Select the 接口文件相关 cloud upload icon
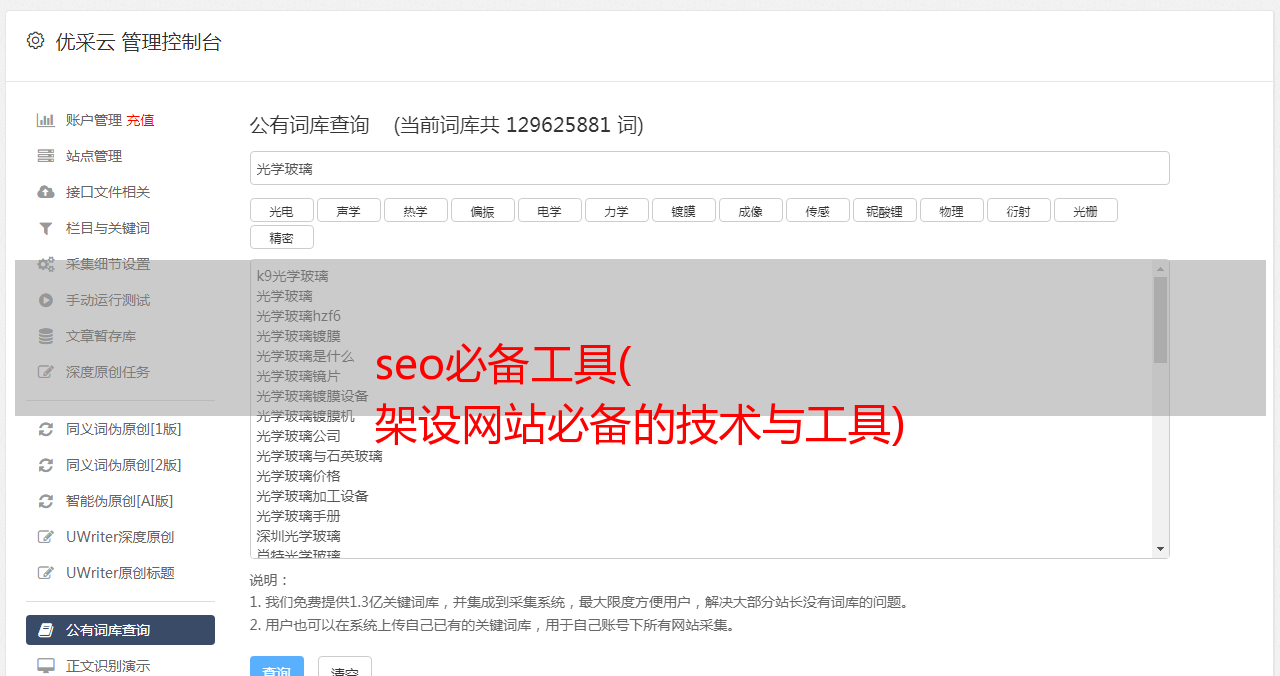The image size is (1280, 676). pyautogui.click(x=45, y=192)
